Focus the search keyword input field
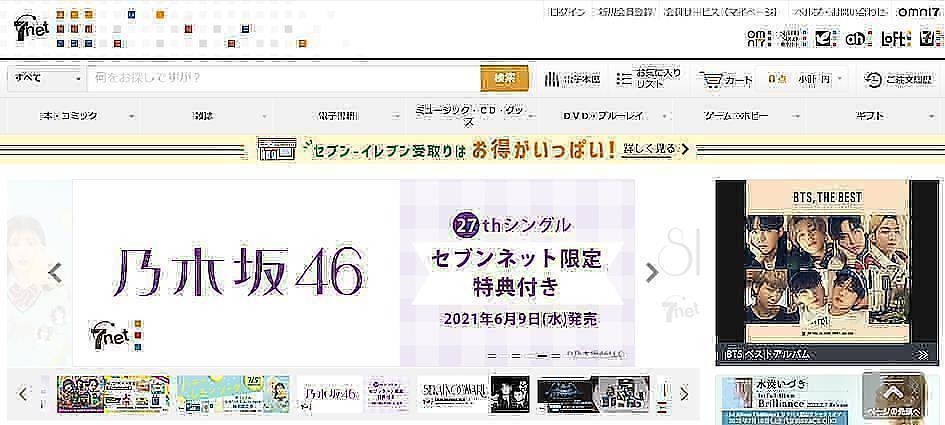This screenshot has height=425, width=945. (283, 79)
